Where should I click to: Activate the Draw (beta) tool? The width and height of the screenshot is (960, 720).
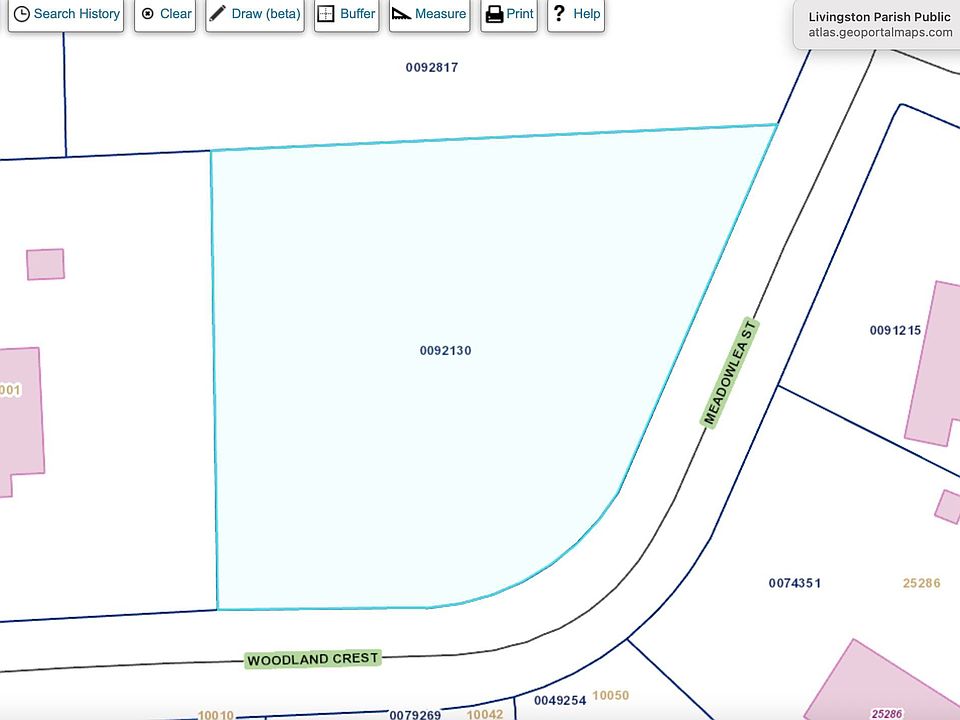point(255,14)
